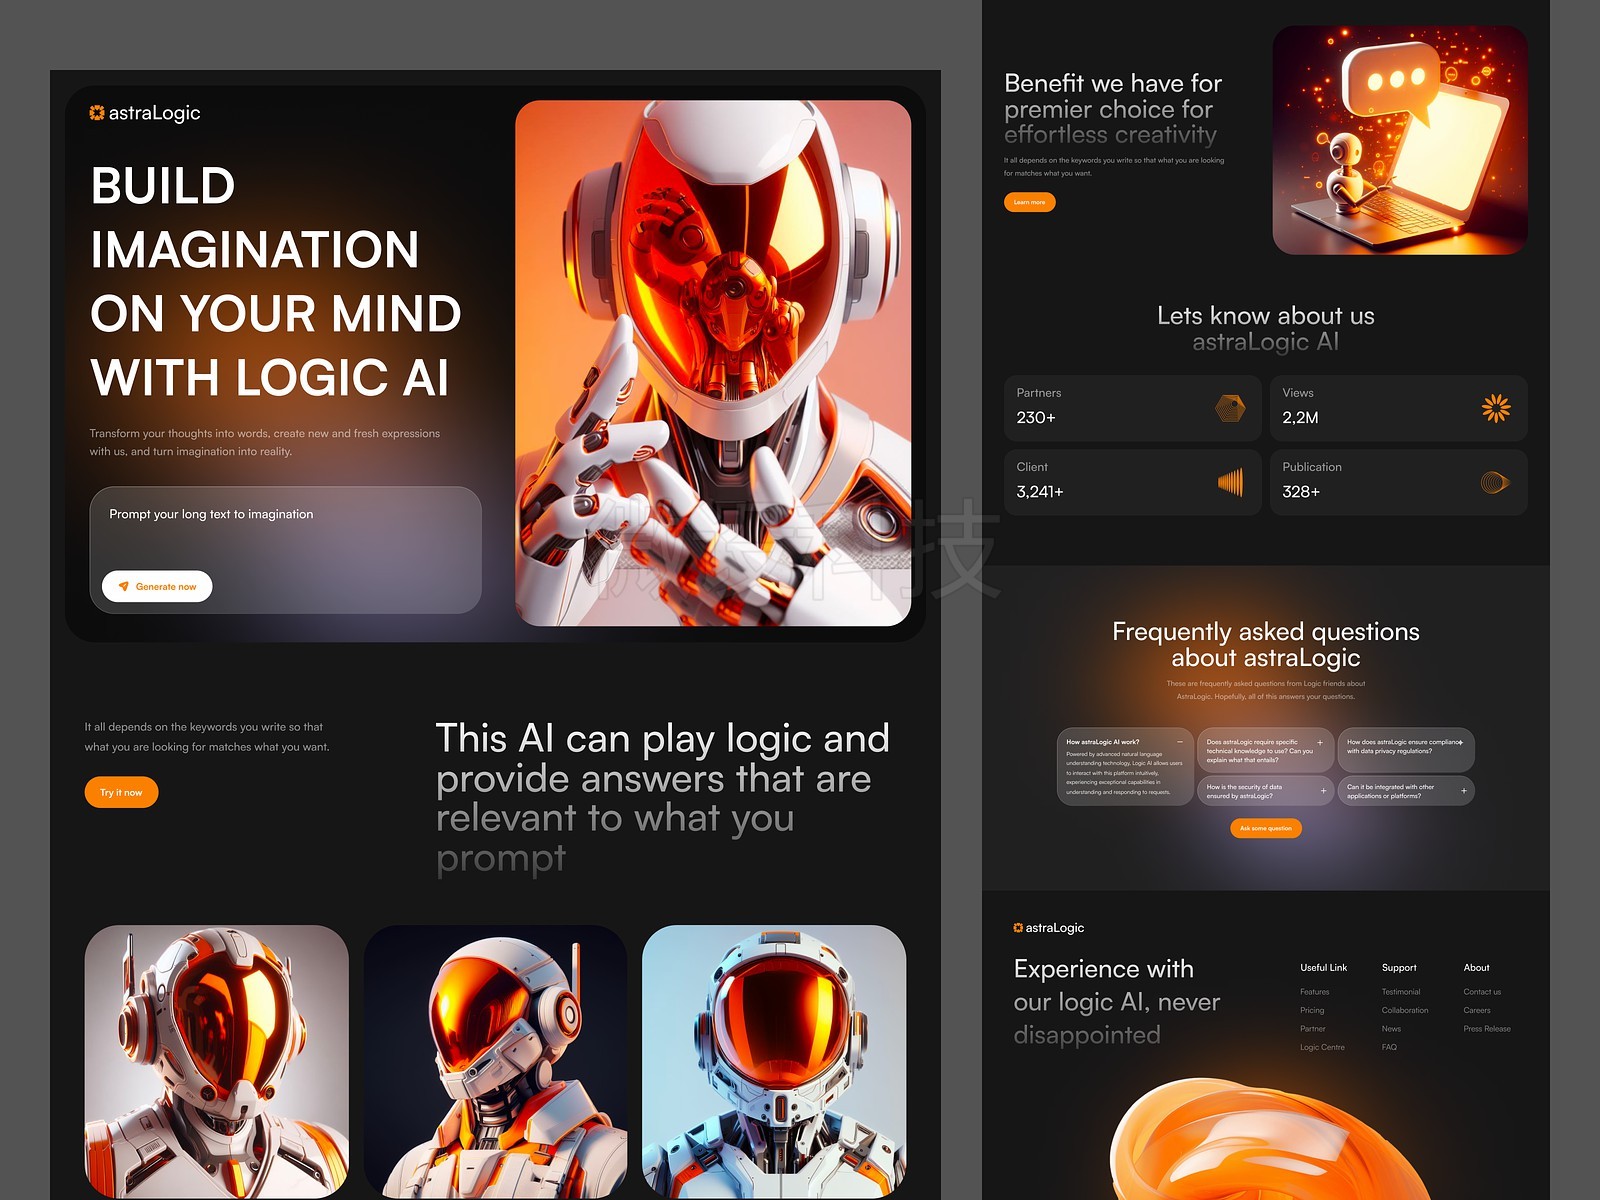Click the 'Support' footer heading
Image resolution: width=1600 pixels, height=1200 pixels.
point(1399,967)
